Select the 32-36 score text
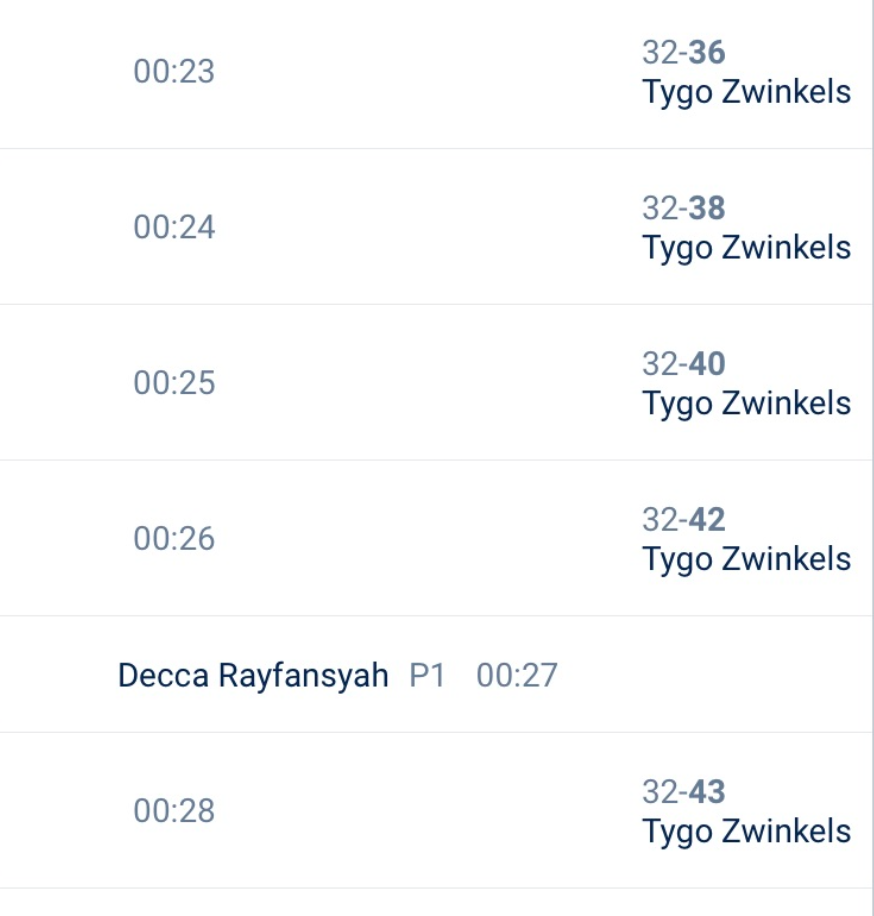Screen dimensions: 874x916 [684, 52]
